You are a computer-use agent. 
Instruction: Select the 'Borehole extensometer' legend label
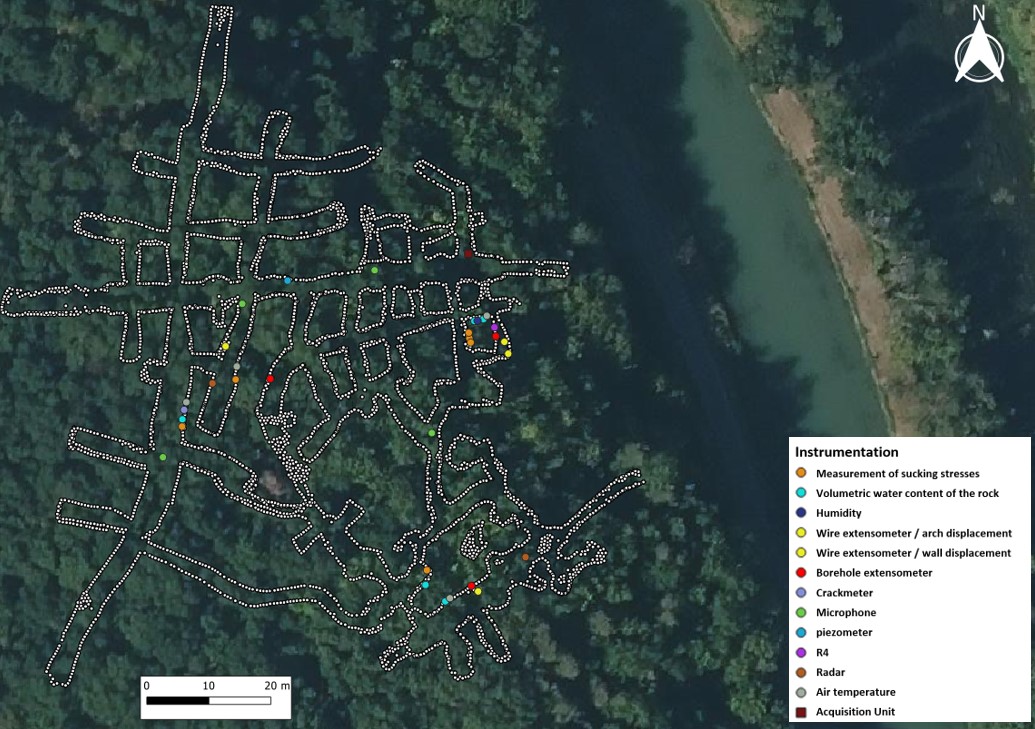[874, 573]
